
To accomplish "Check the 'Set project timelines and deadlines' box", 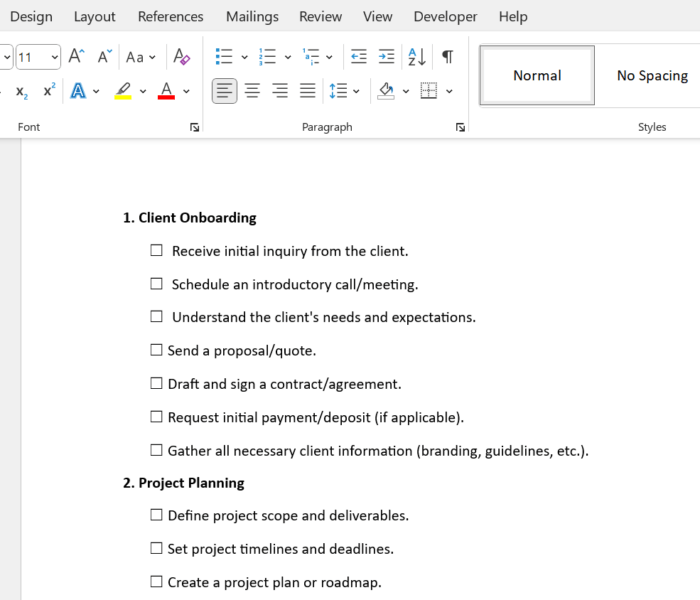I will (156, 548).
